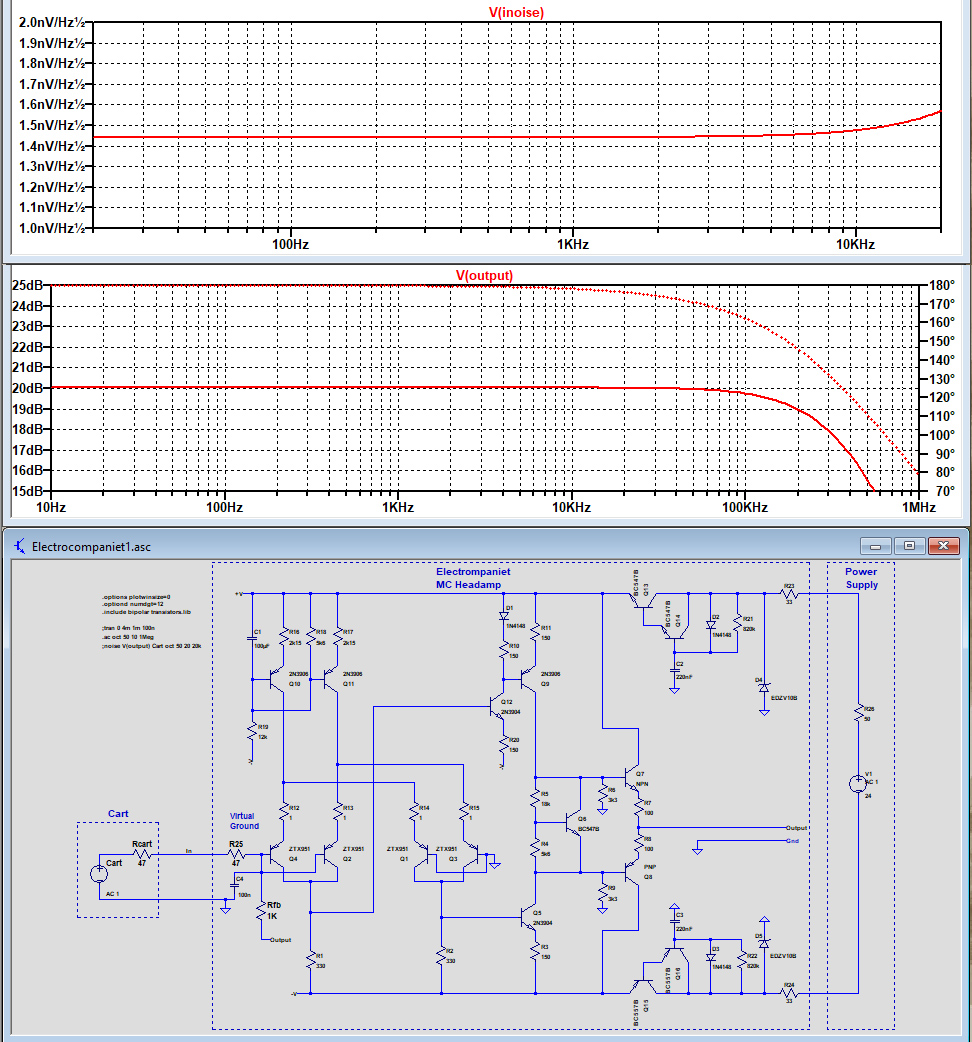Click the 130° phase axis label
The image size is (972, 1042).
(942, 379)
